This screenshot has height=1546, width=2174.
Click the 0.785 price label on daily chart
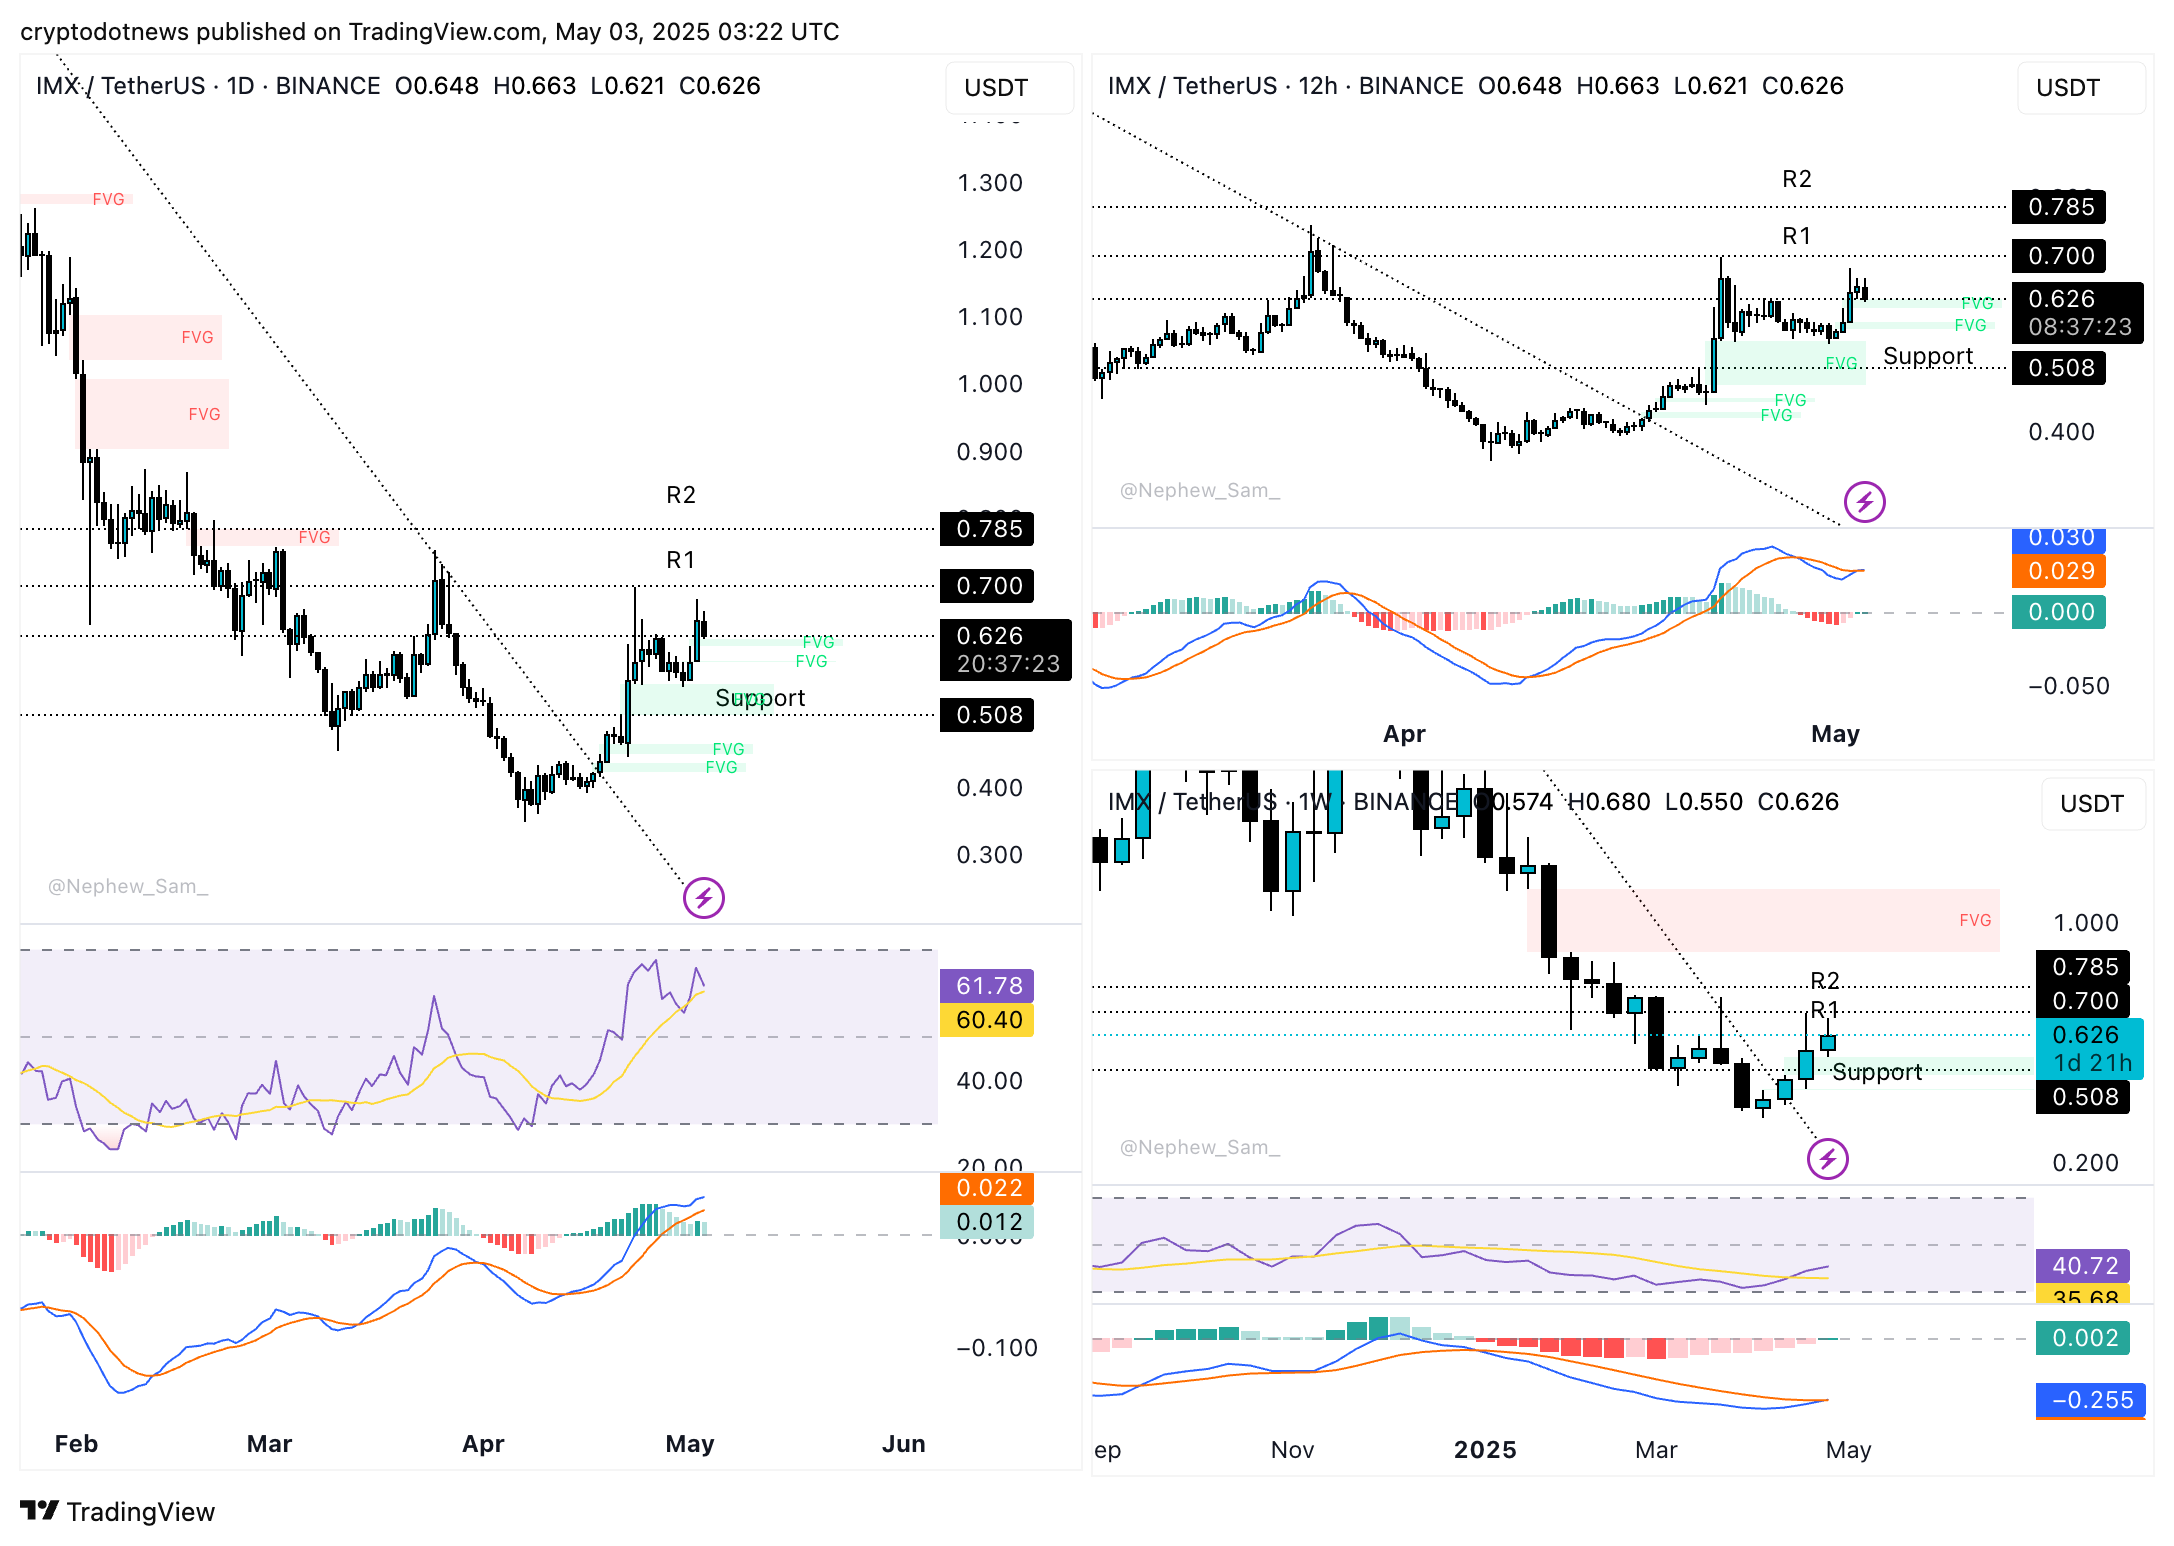click(987, 529)
